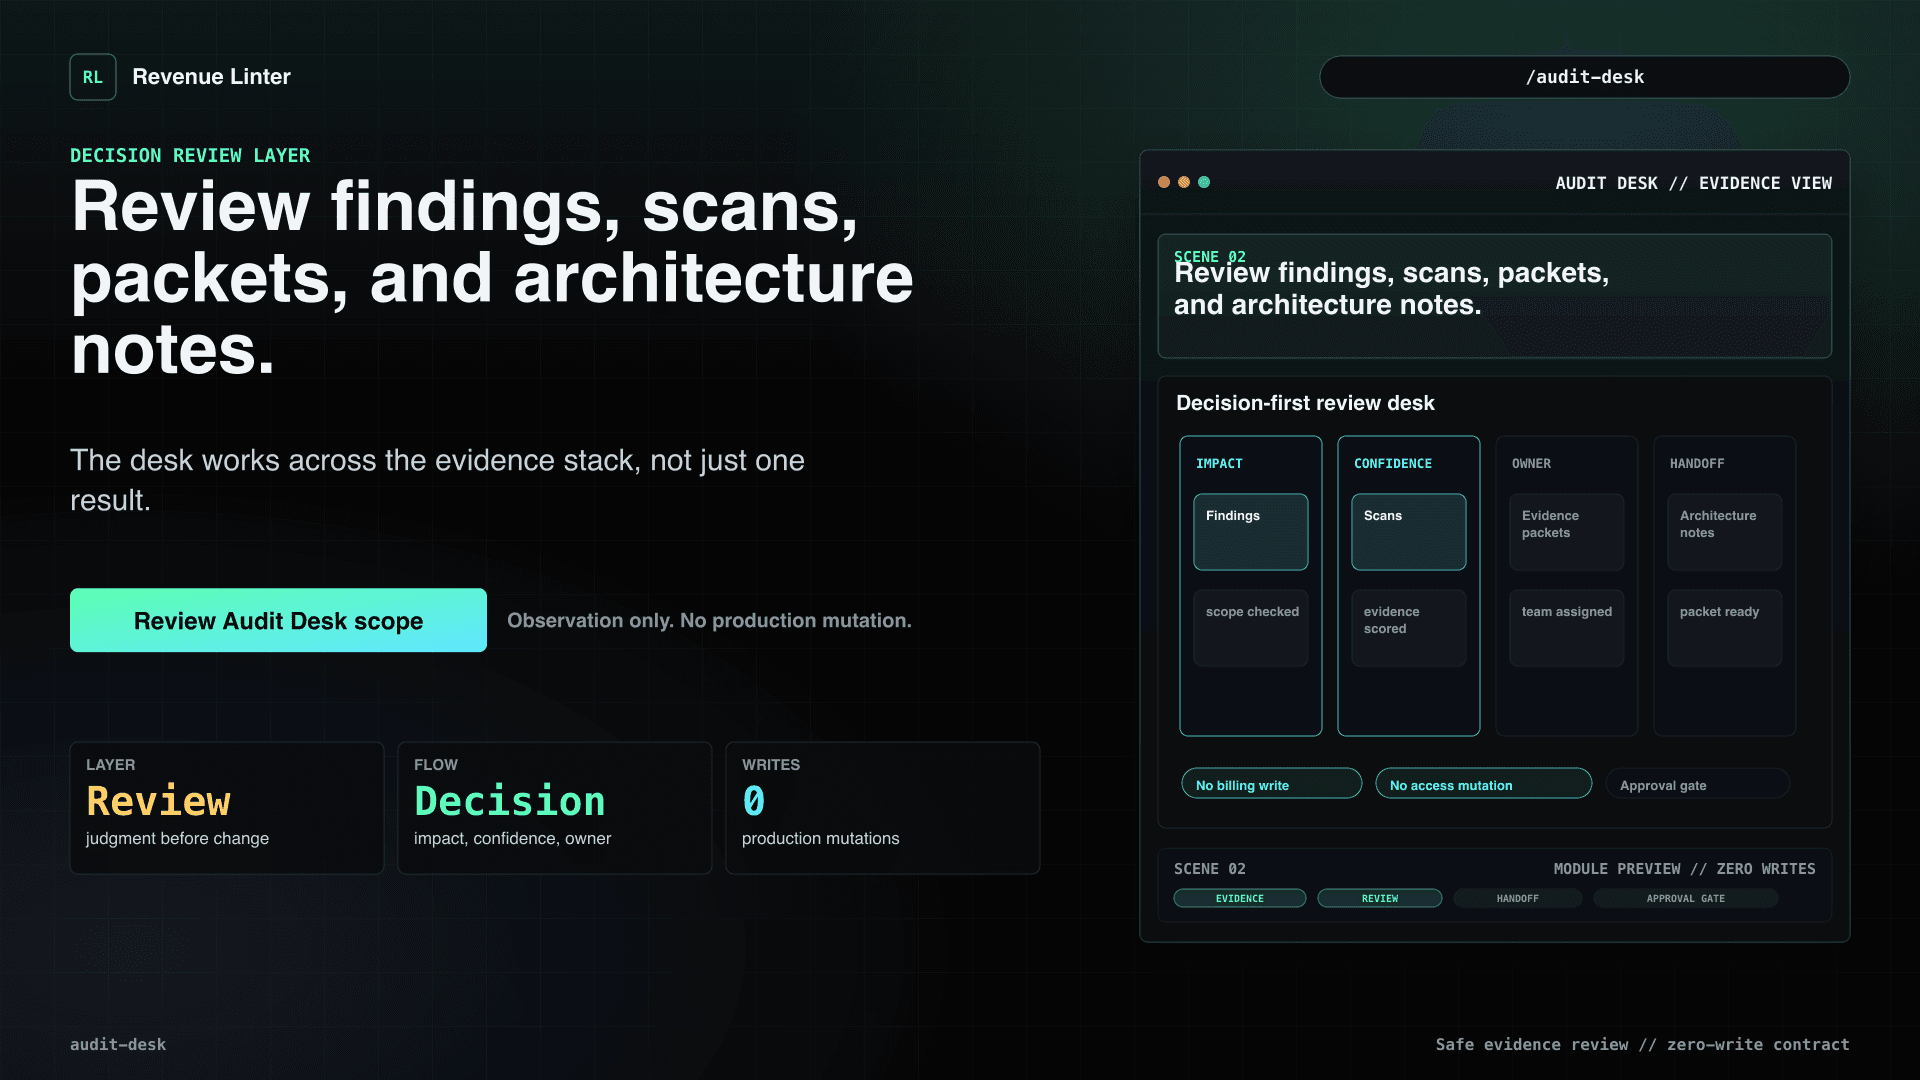This screenshot has width=1920, height=1080.
Task: Switch to the EVIDENCE step tab
Action: (x=1239, y=898)
